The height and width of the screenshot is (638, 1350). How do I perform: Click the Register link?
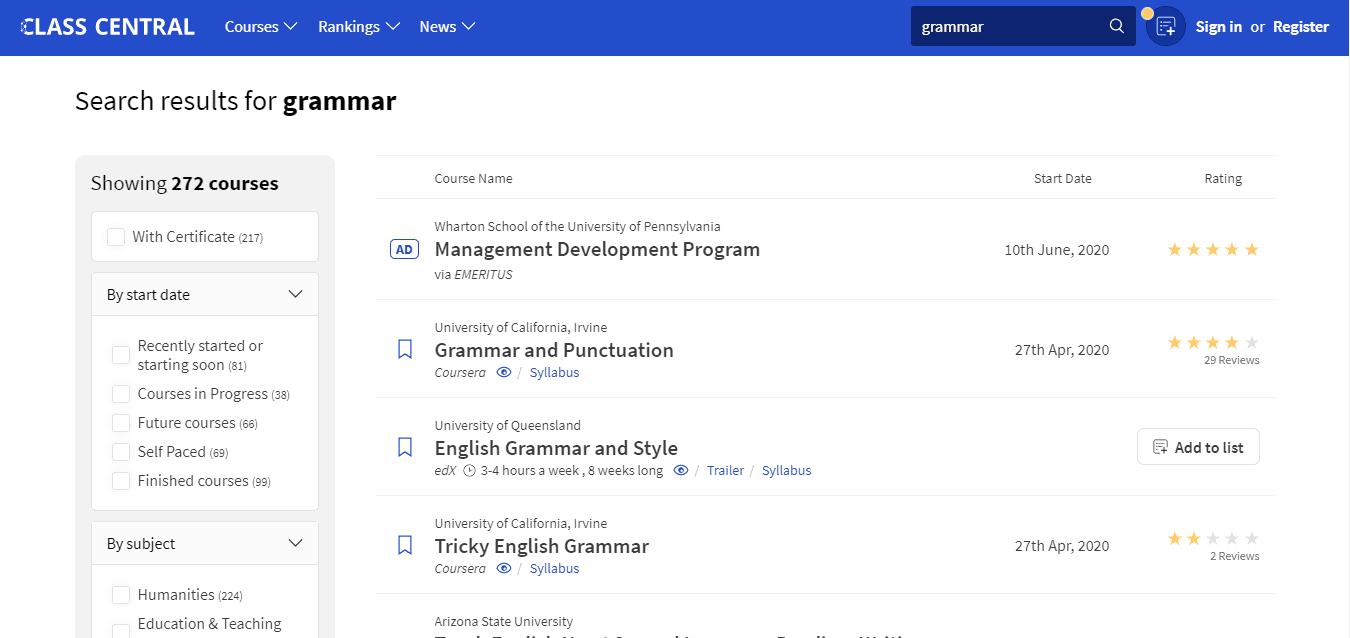pos(1301,27)
